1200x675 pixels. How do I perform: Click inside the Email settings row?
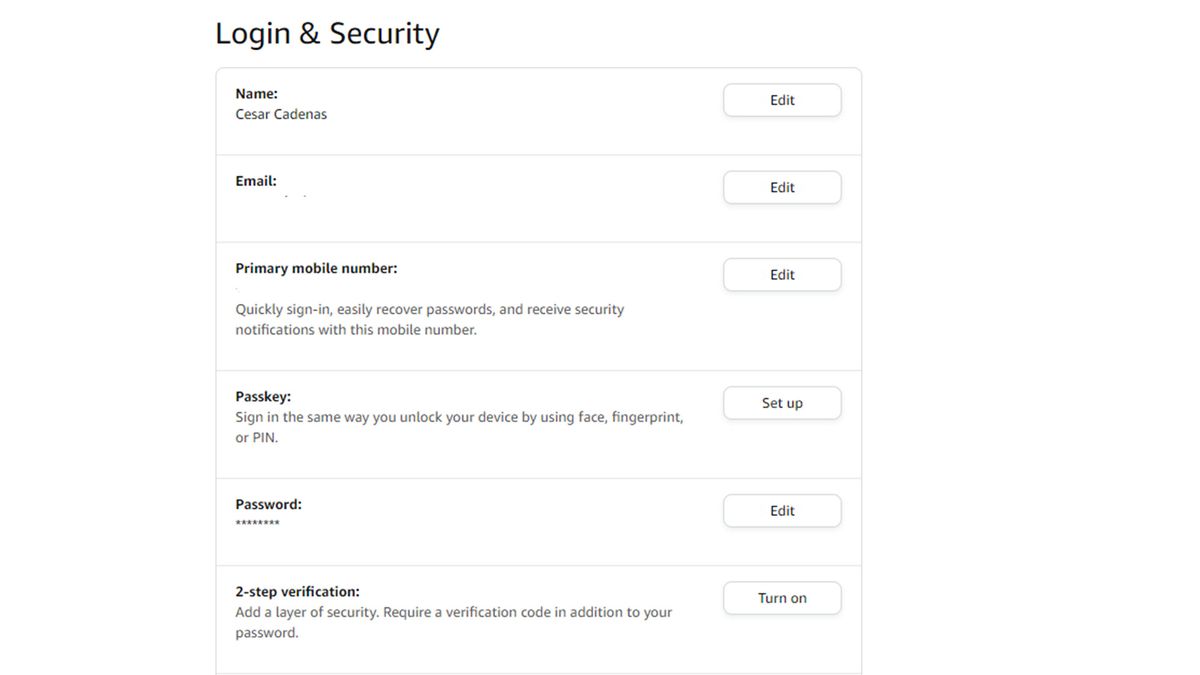click(450, 197)
